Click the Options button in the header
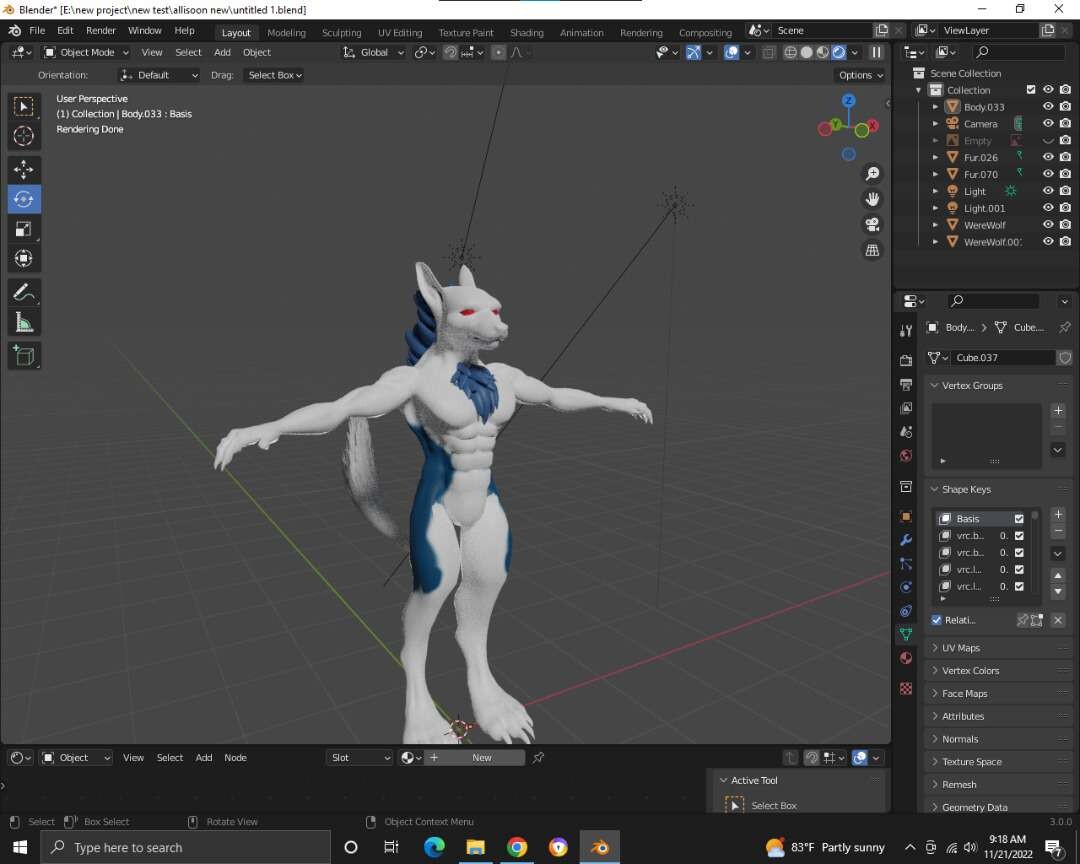The height and width of the screenshot is (864, 1080). 858,75
